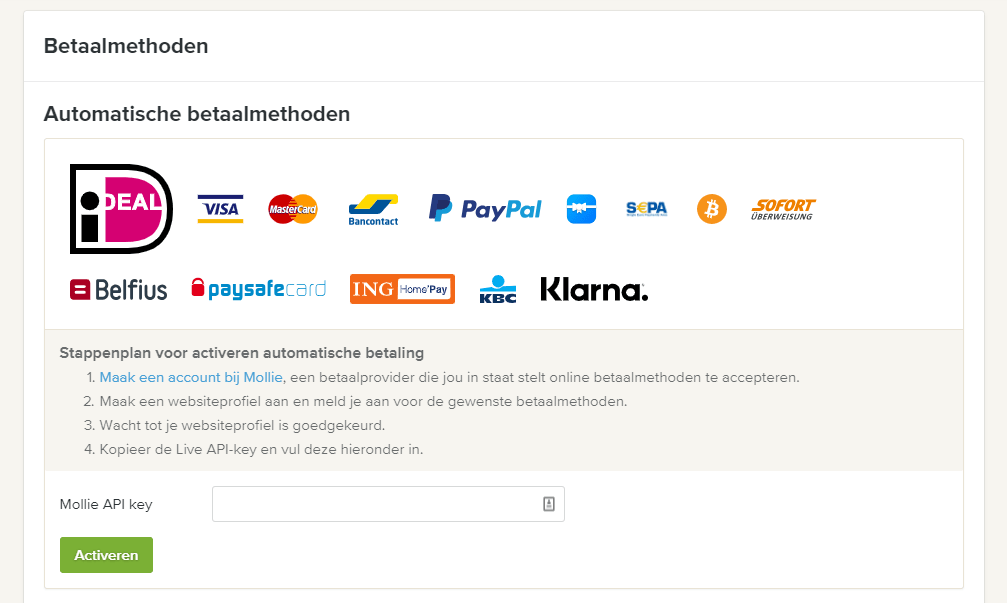1007x603 pixels.
Task: Click the iDEAL payment logo
Action: (x=121, y=209)
